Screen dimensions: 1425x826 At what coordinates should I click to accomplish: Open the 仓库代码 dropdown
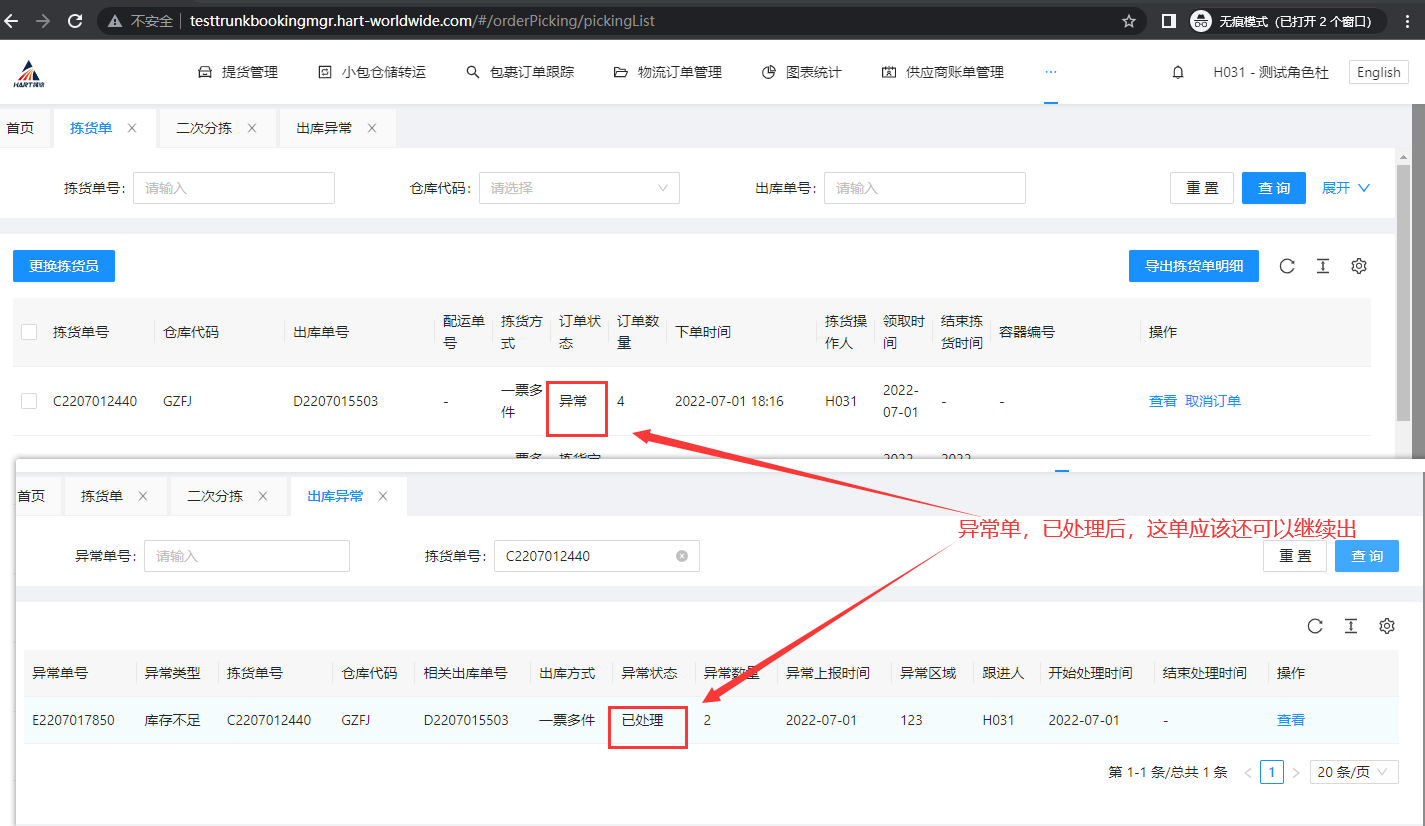(579, 188)
